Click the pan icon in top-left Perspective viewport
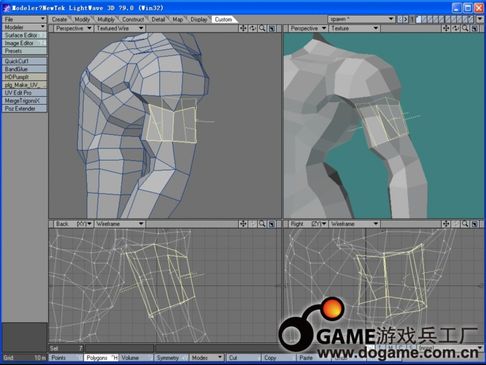Viewport: 486px width, 365px height. (243, 28)
